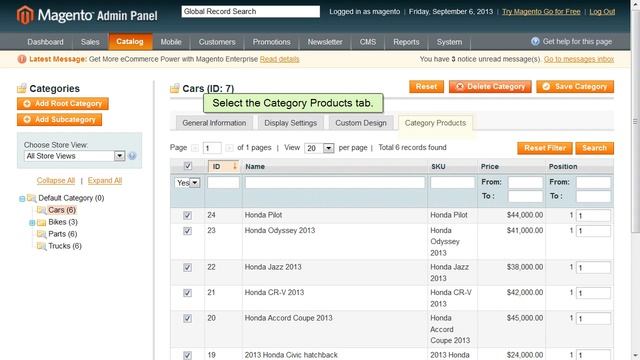Switch to Display Settings tab

[x=291, y=123]
